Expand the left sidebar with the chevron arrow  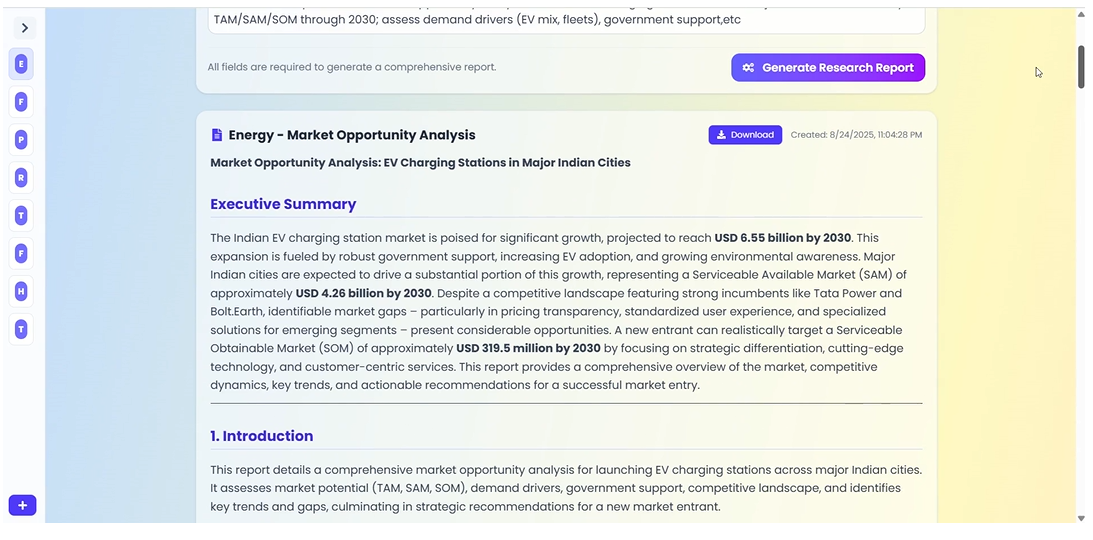coord(24,28)
